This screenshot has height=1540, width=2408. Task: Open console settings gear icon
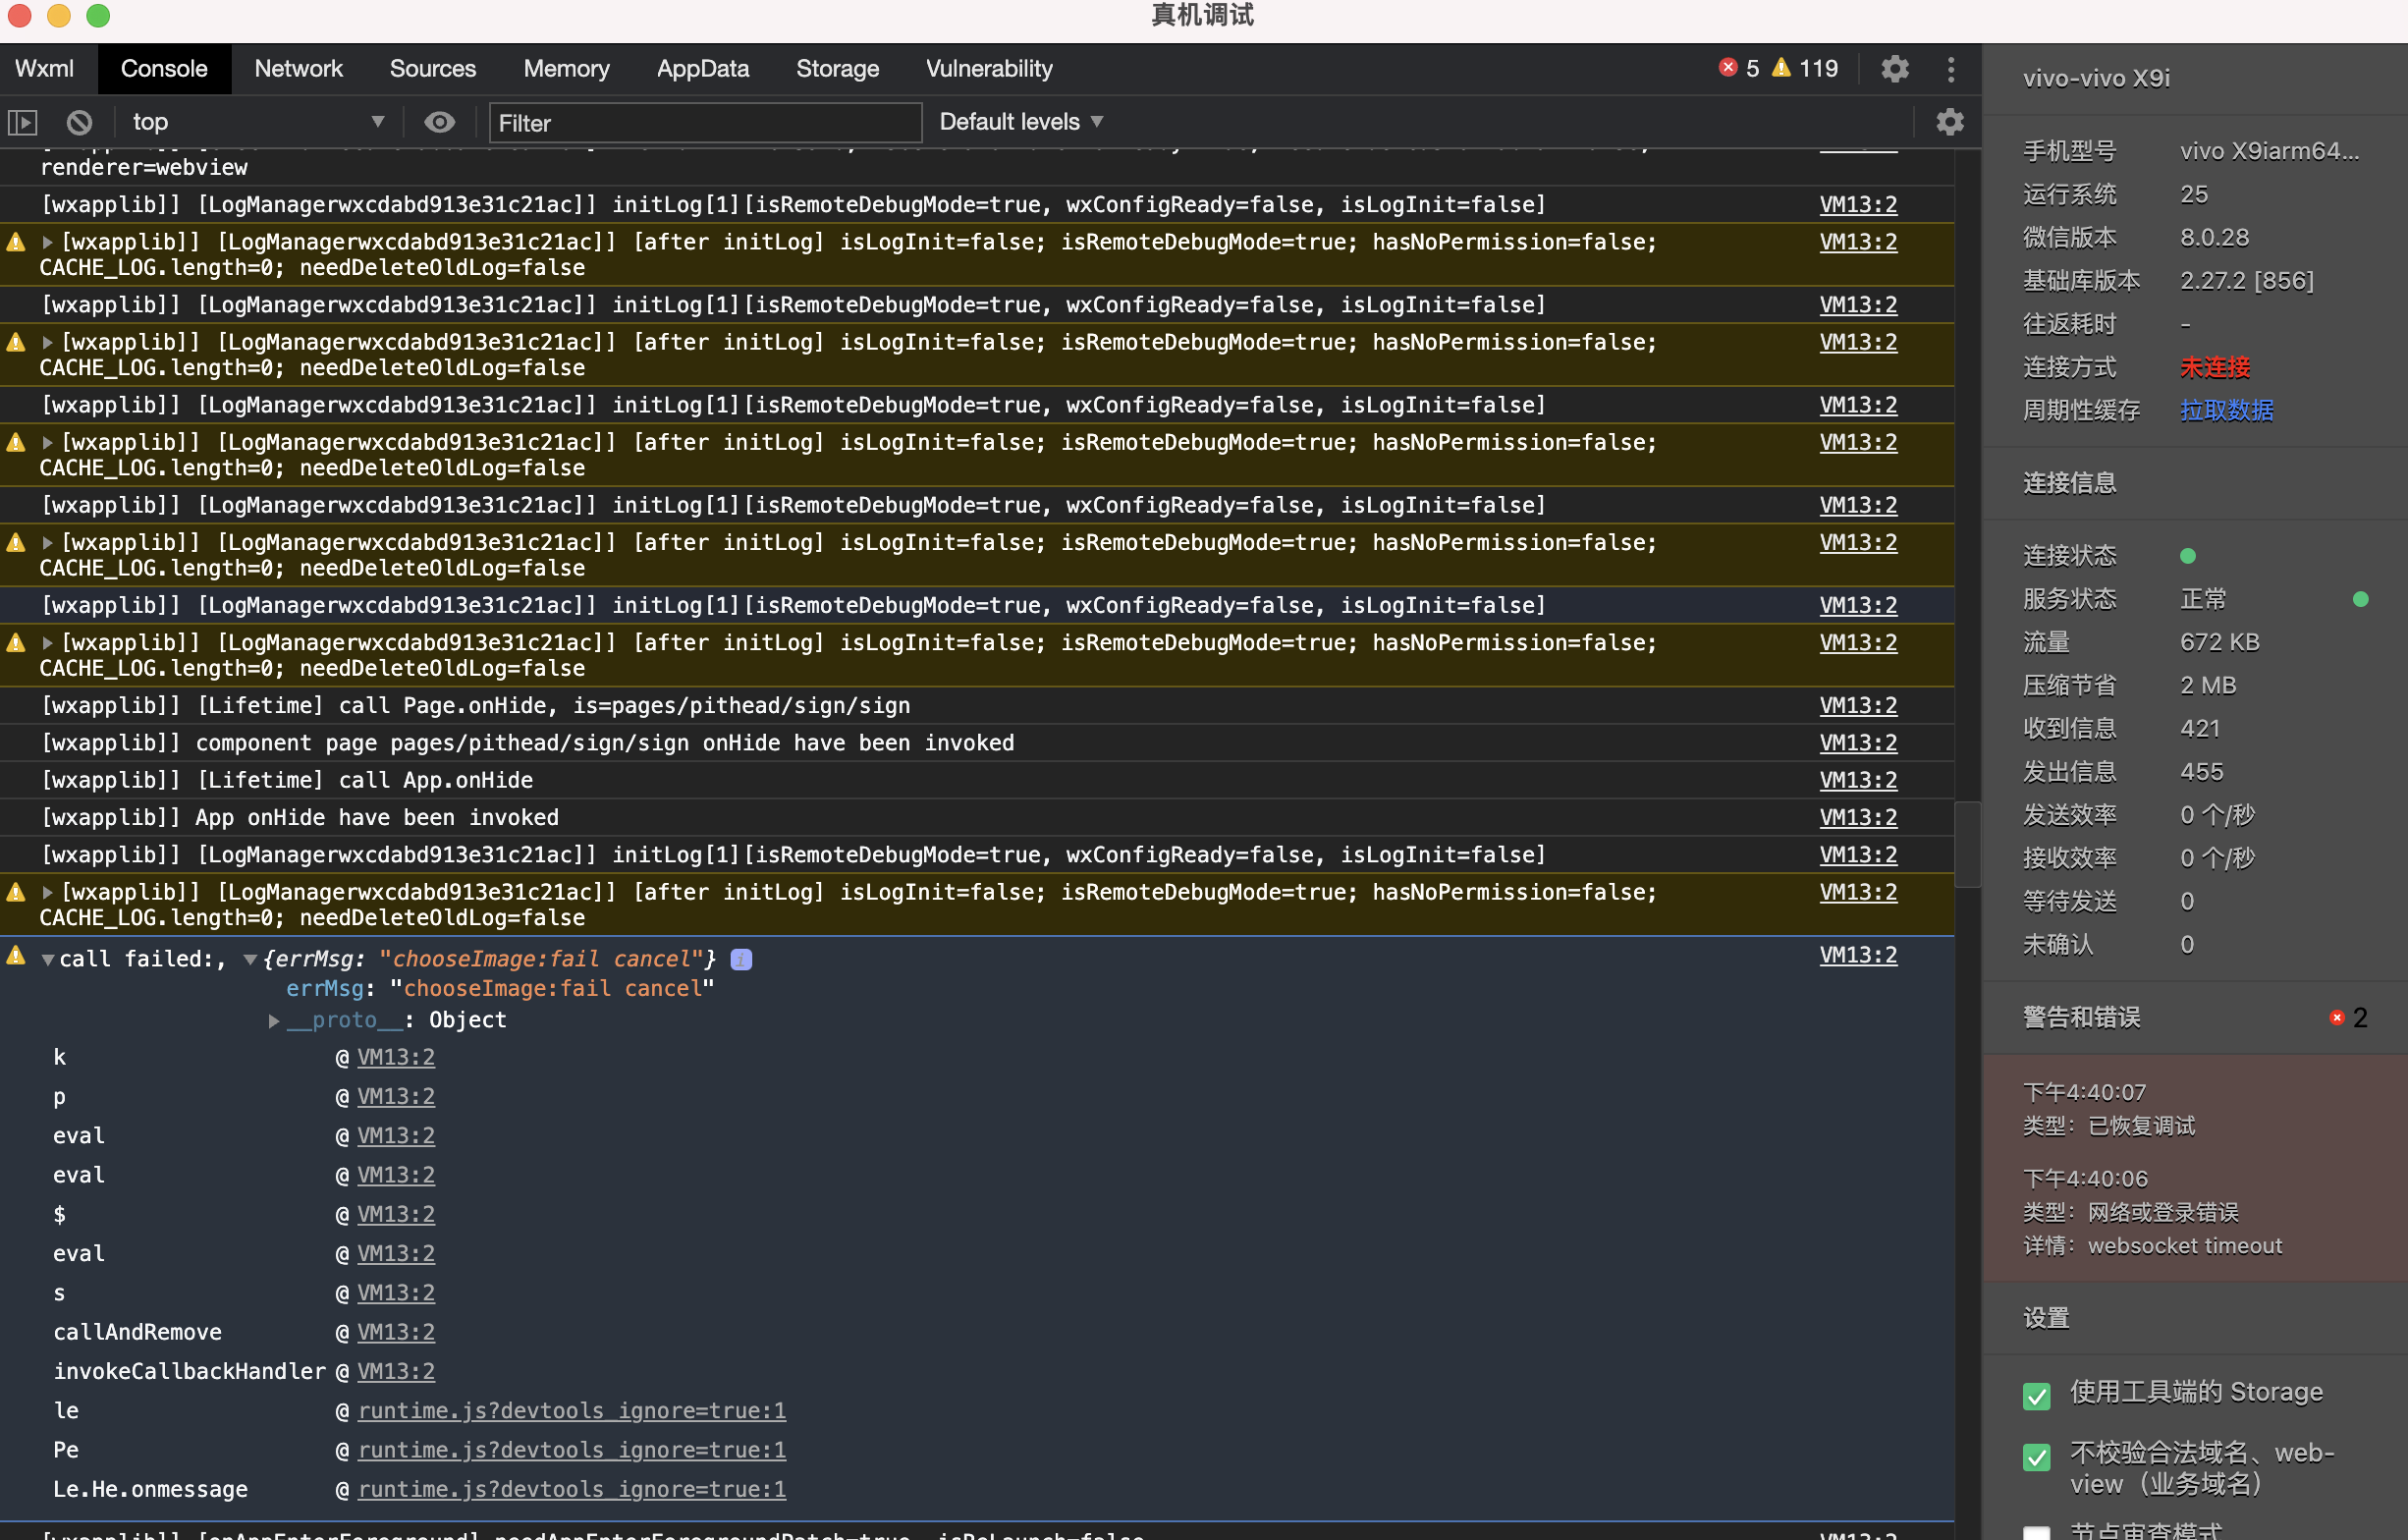pos(1949,122)
